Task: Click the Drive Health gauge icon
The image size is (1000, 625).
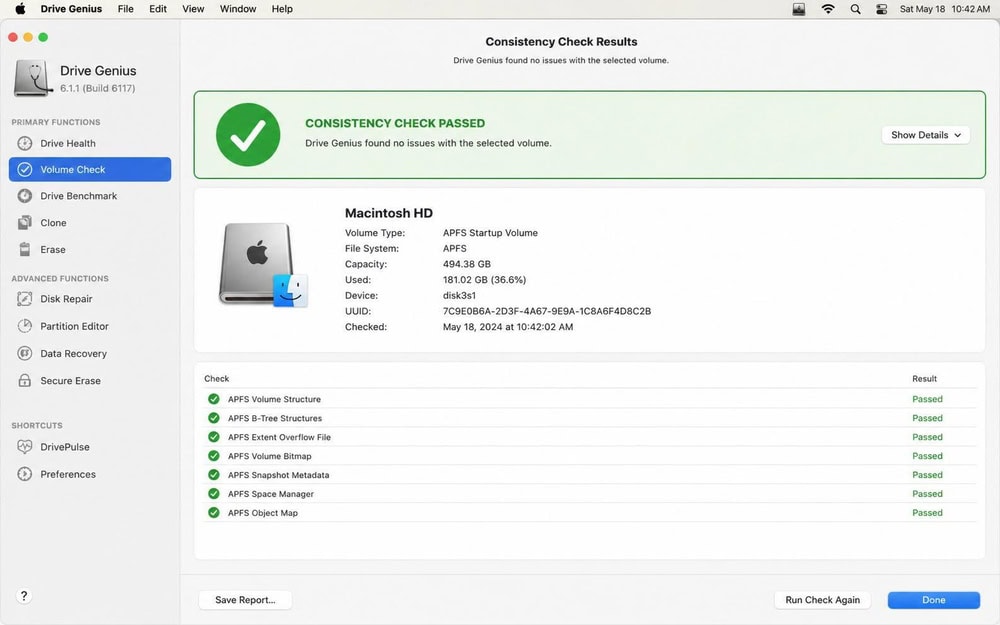Action: [24, 143]
